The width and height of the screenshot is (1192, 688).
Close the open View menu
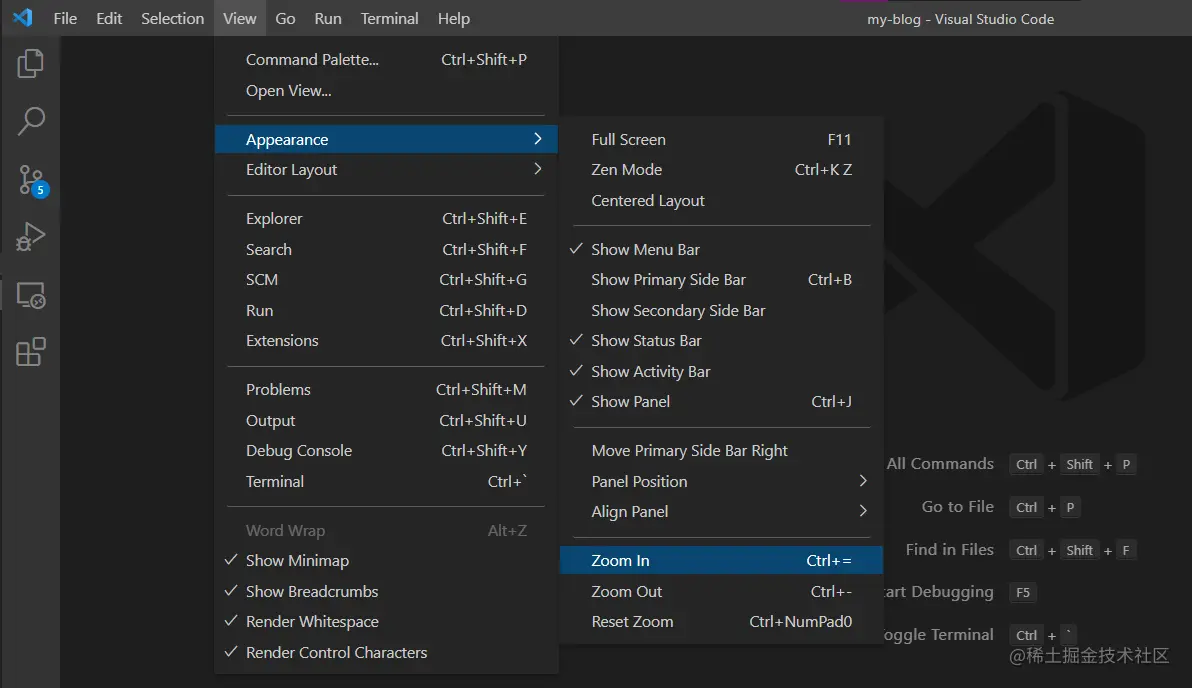[239, 18]
